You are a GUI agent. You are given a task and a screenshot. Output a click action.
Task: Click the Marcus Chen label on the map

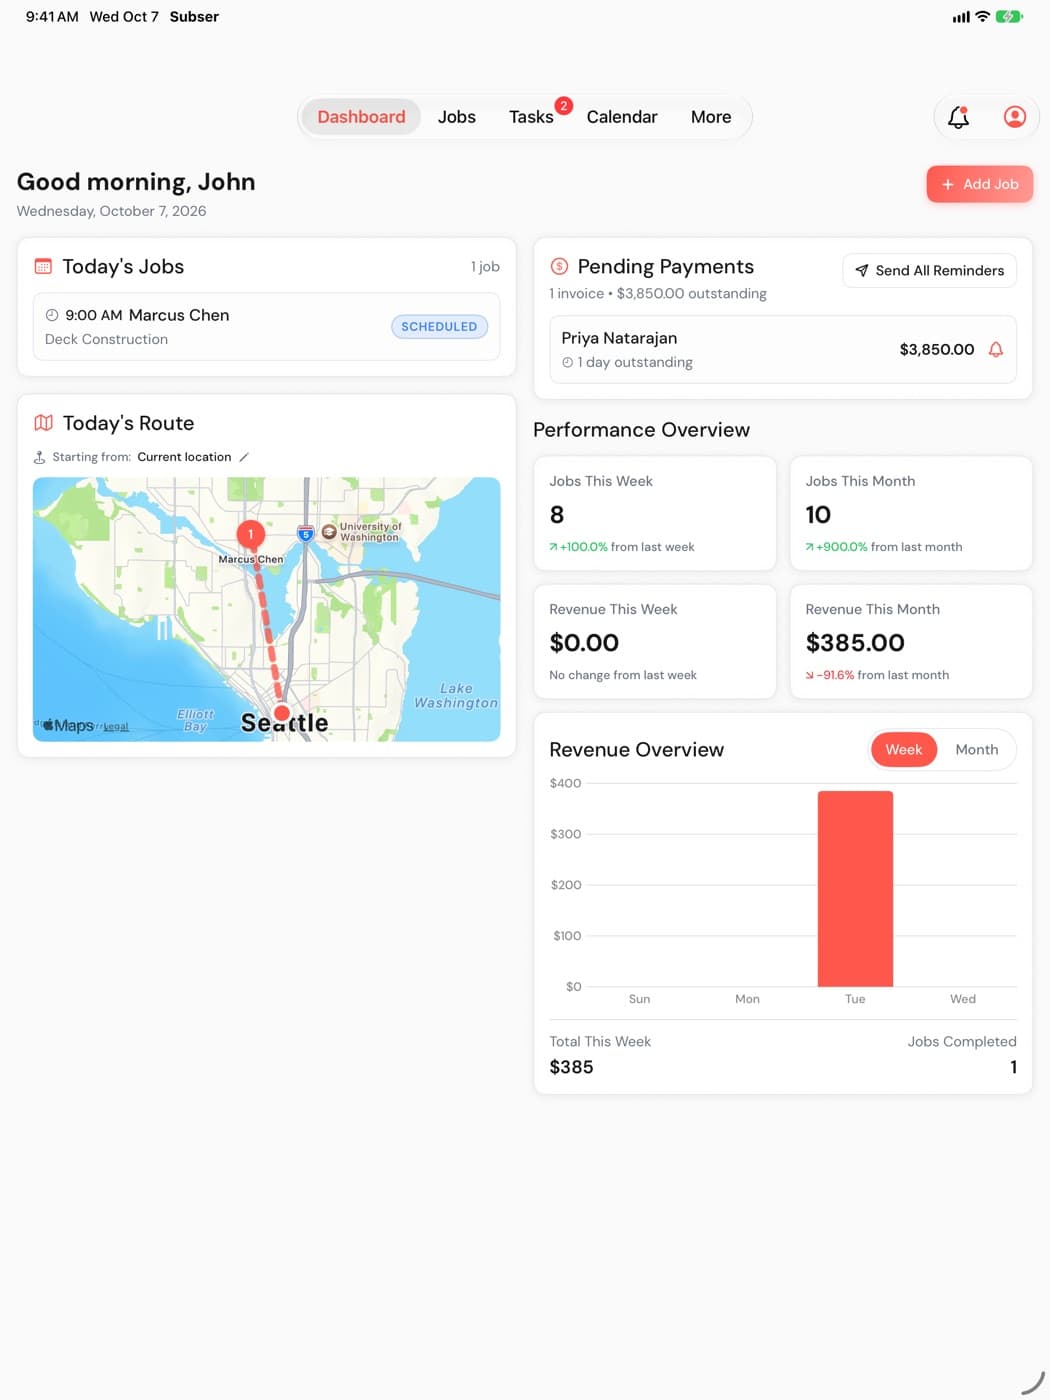tap(250, 559)
